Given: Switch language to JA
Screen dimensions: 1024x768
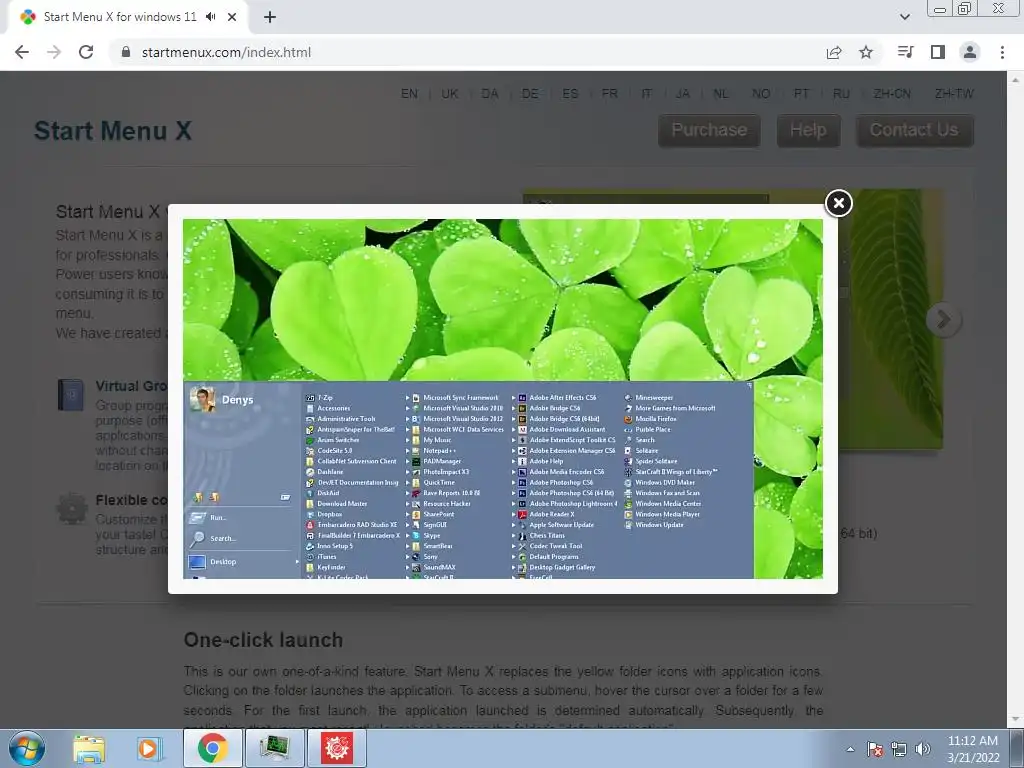Looking at the screenshot, I should (x=682, y=93).
